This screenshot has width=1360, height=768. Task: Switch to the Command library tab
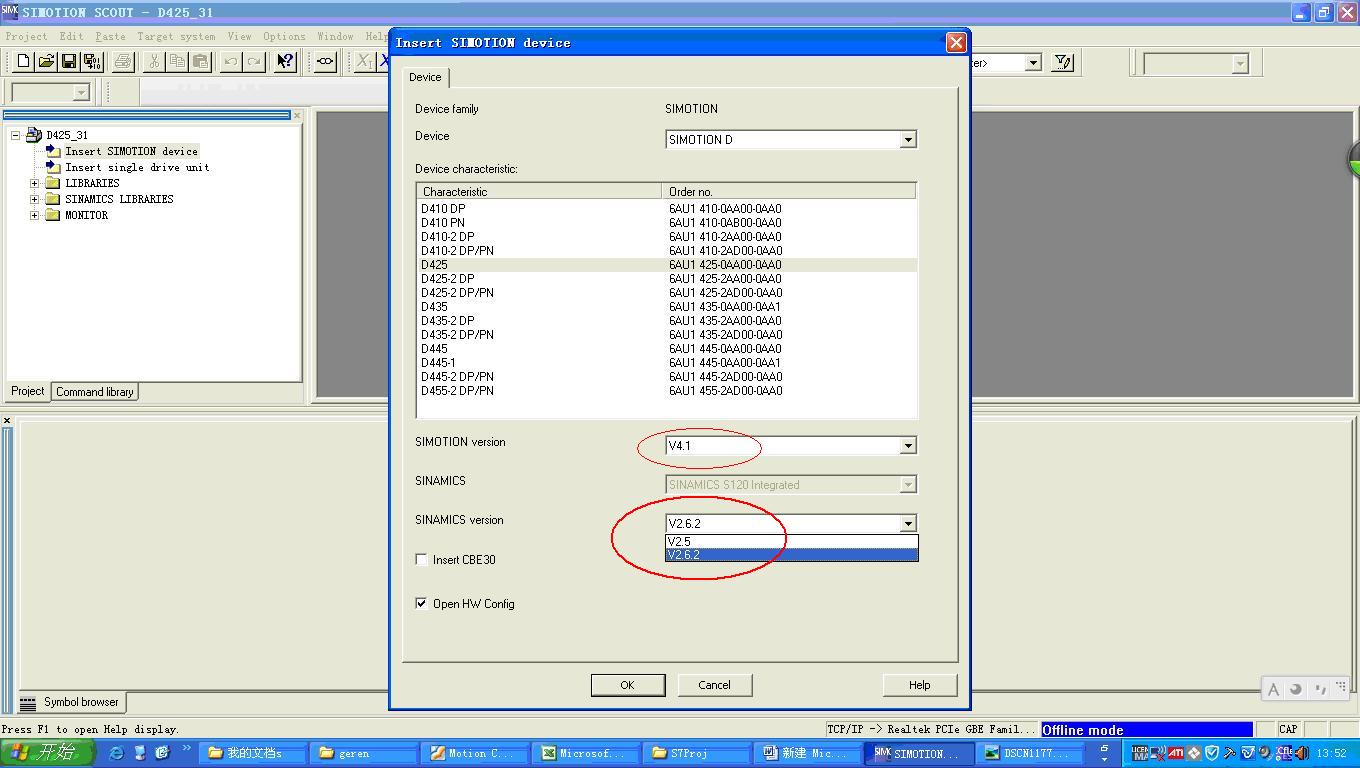pos(95,392)
